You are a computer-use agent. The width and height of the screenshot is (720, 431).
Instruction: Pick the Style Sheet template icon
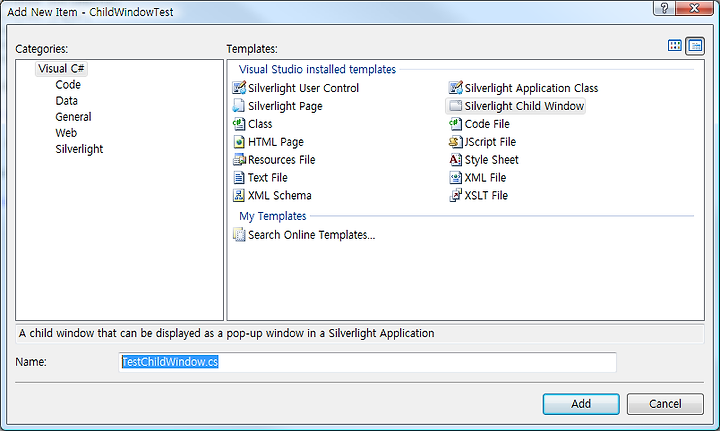coord(456,160)
